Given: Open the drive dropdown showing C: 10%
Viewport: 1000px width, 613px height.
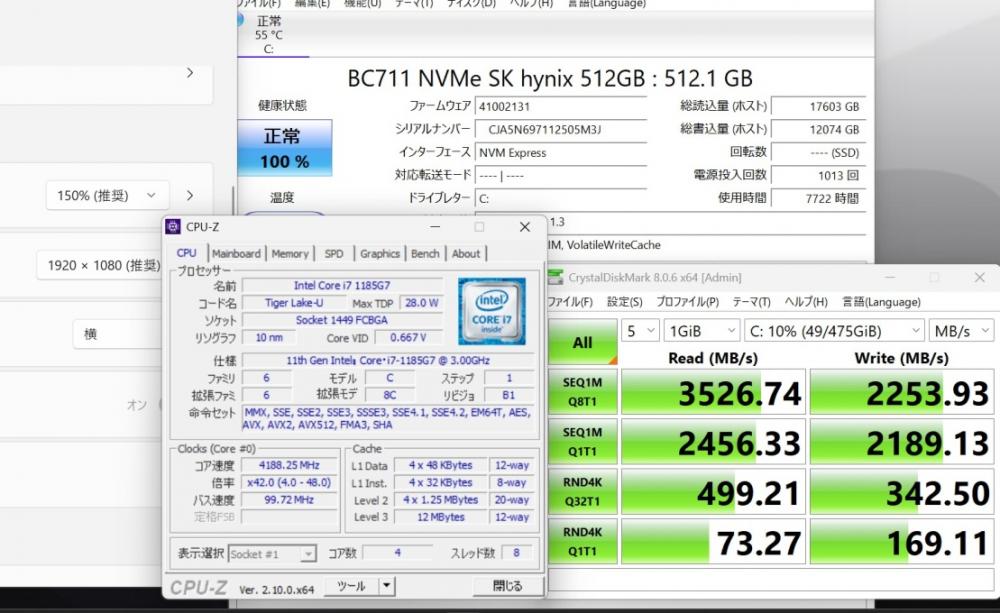Looking at the screenshot, I should pos(834,331).
